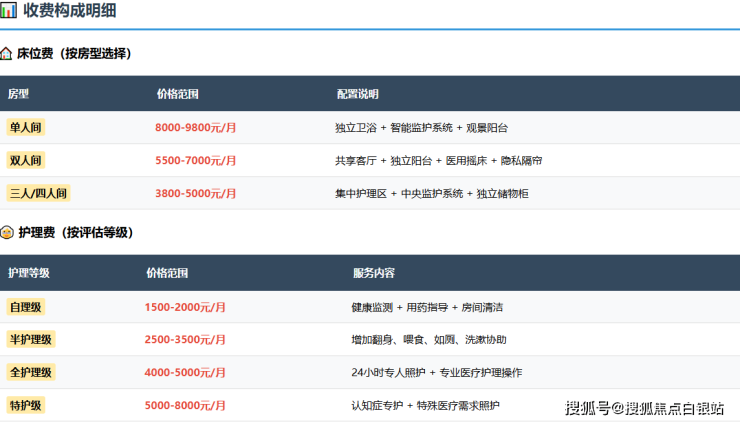Click the 5000-8000元/月 price
The image size is (740, 424).
pyautogui.click(x=185, y=405)
